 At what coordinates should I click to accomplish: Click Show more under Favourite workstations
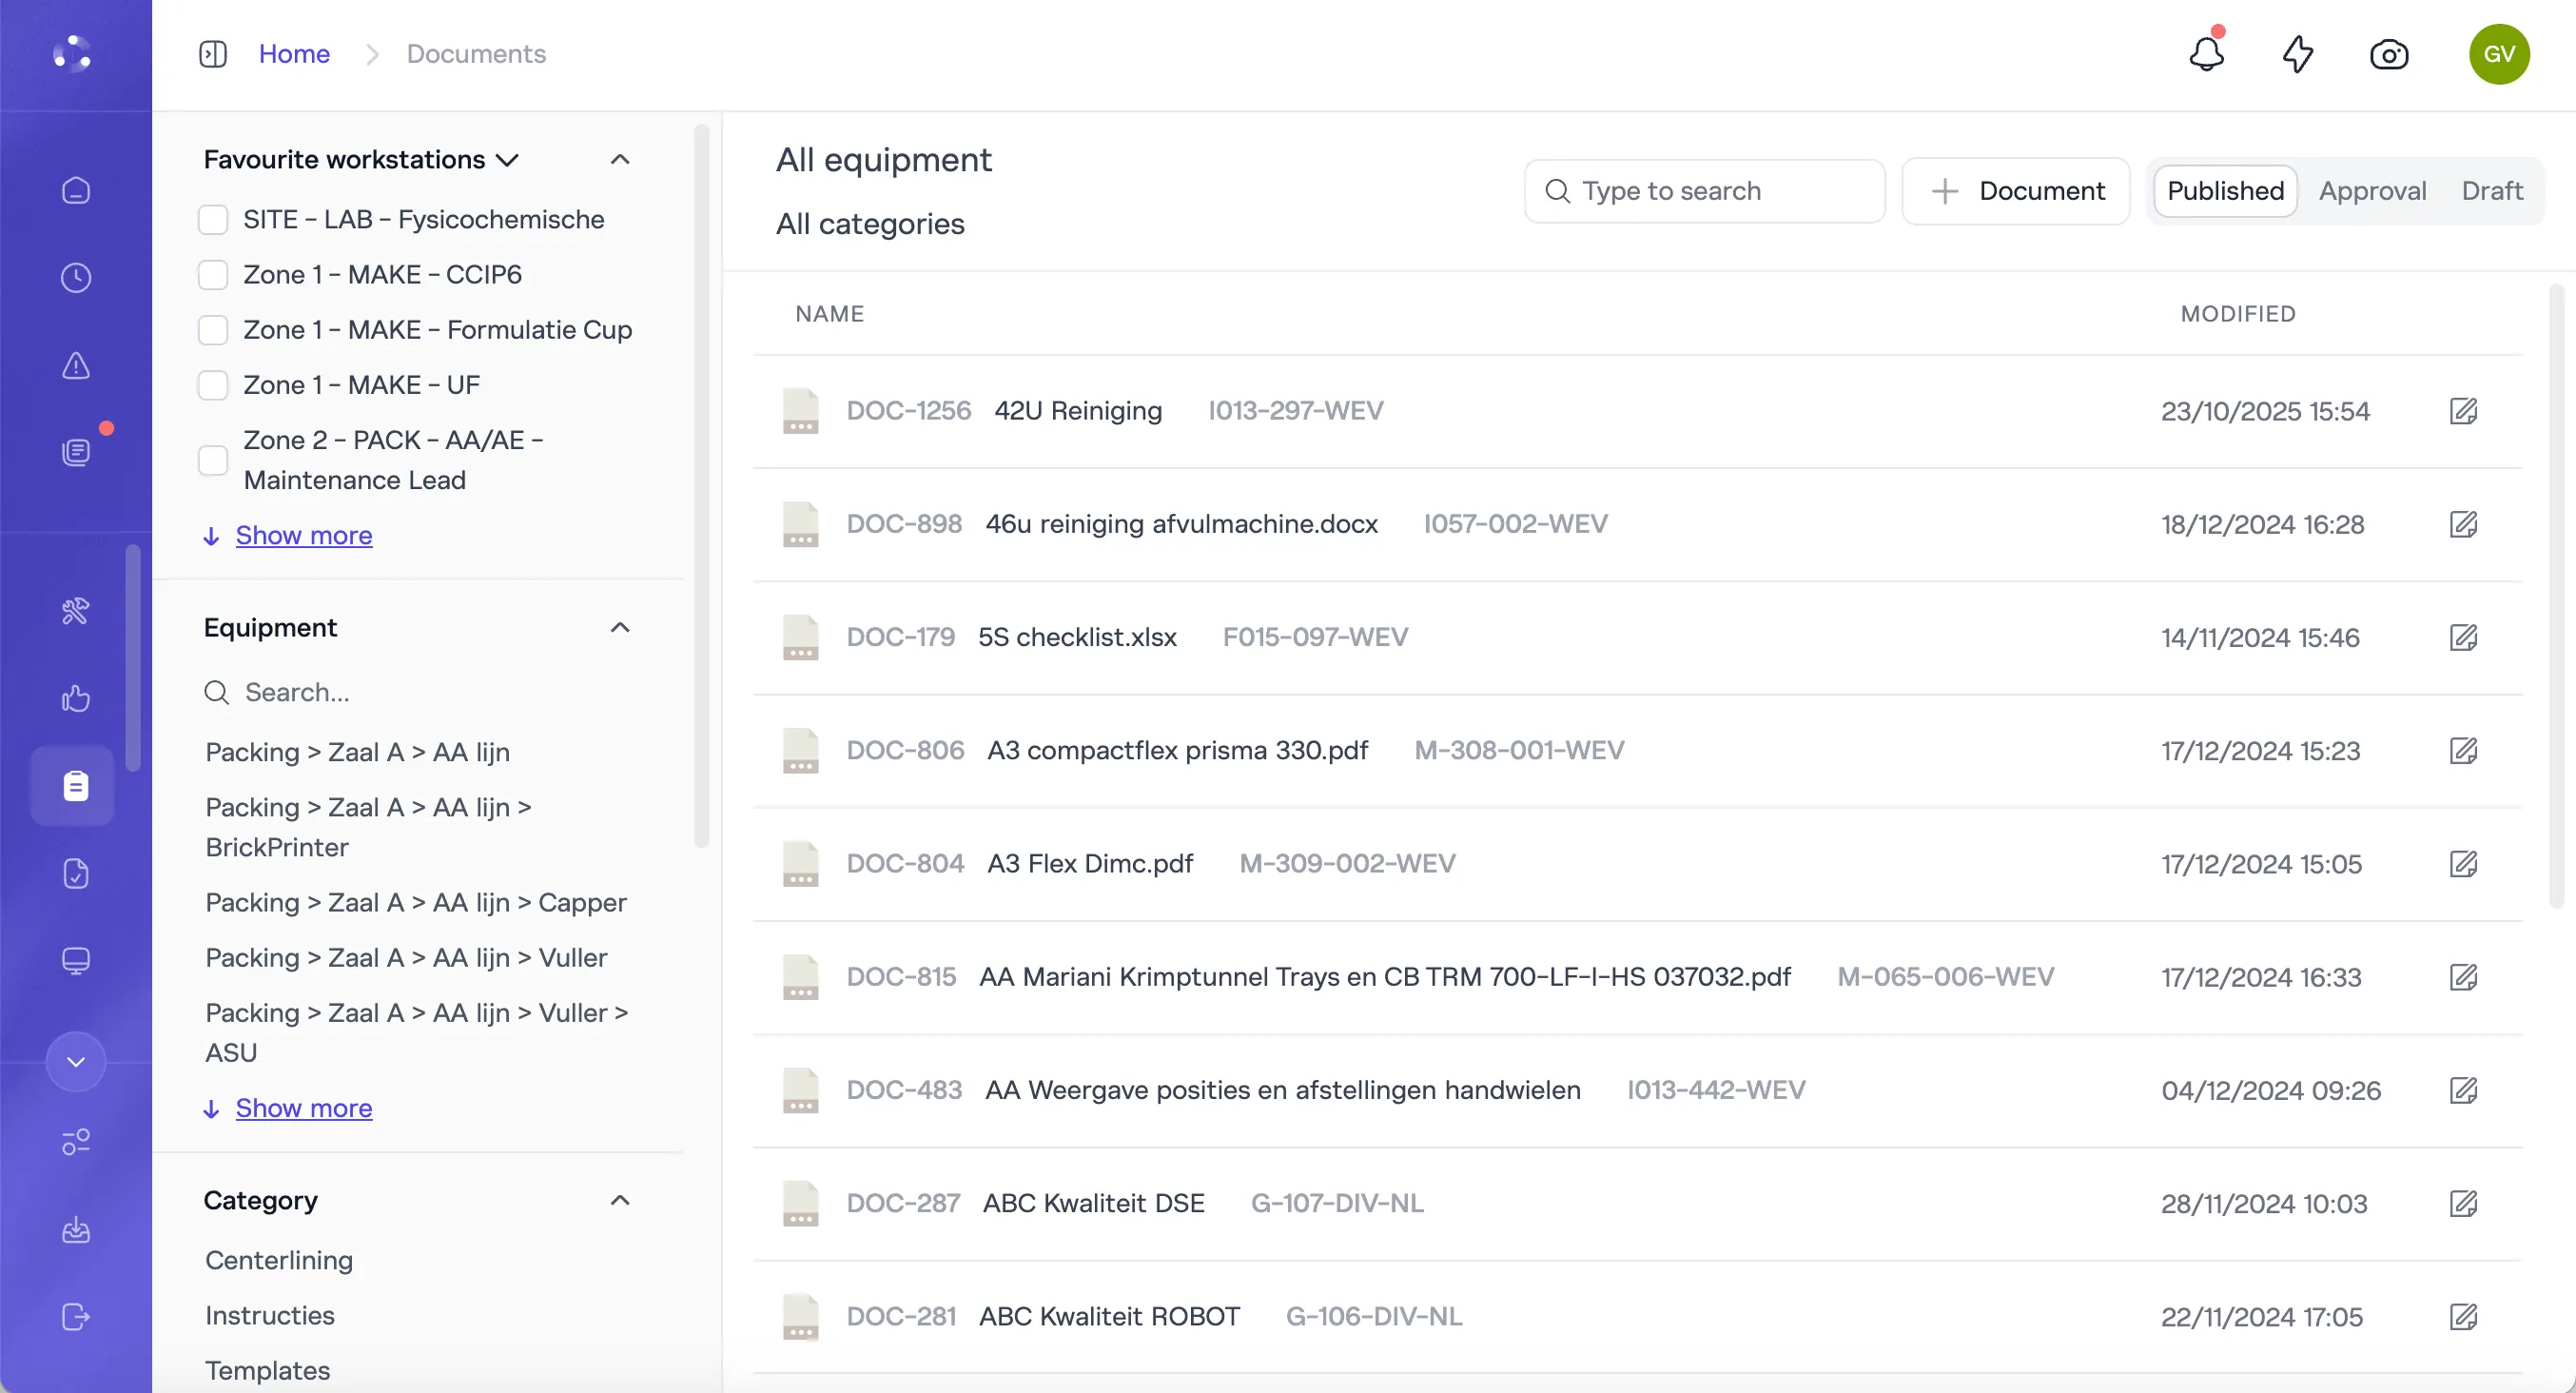(x=303, y=535)
